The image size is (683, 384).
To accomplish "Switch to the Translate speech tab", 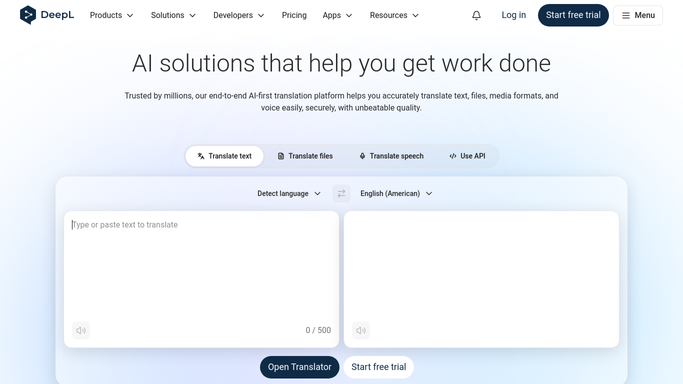I will click(x=391, y=156).
